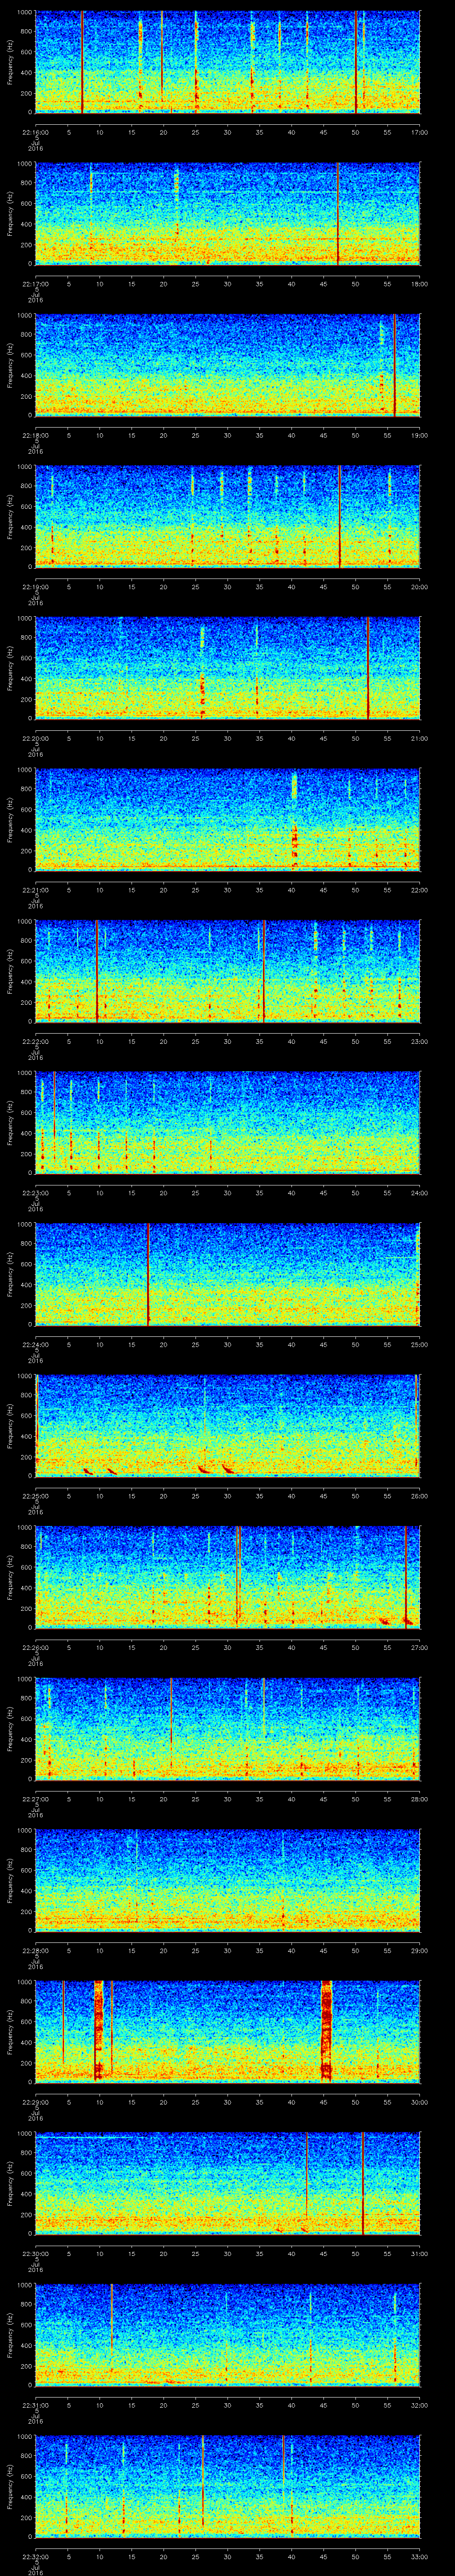Click the '21:00' end time label
The height and width of the screenshot is (2576, 455).
point(419,738)
